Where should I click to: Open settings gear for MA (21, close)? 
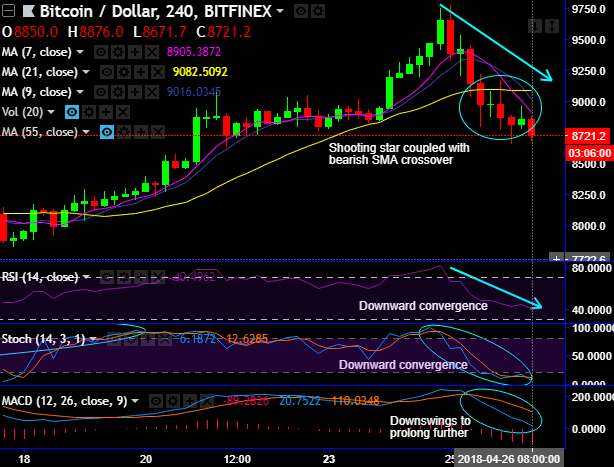124,72
